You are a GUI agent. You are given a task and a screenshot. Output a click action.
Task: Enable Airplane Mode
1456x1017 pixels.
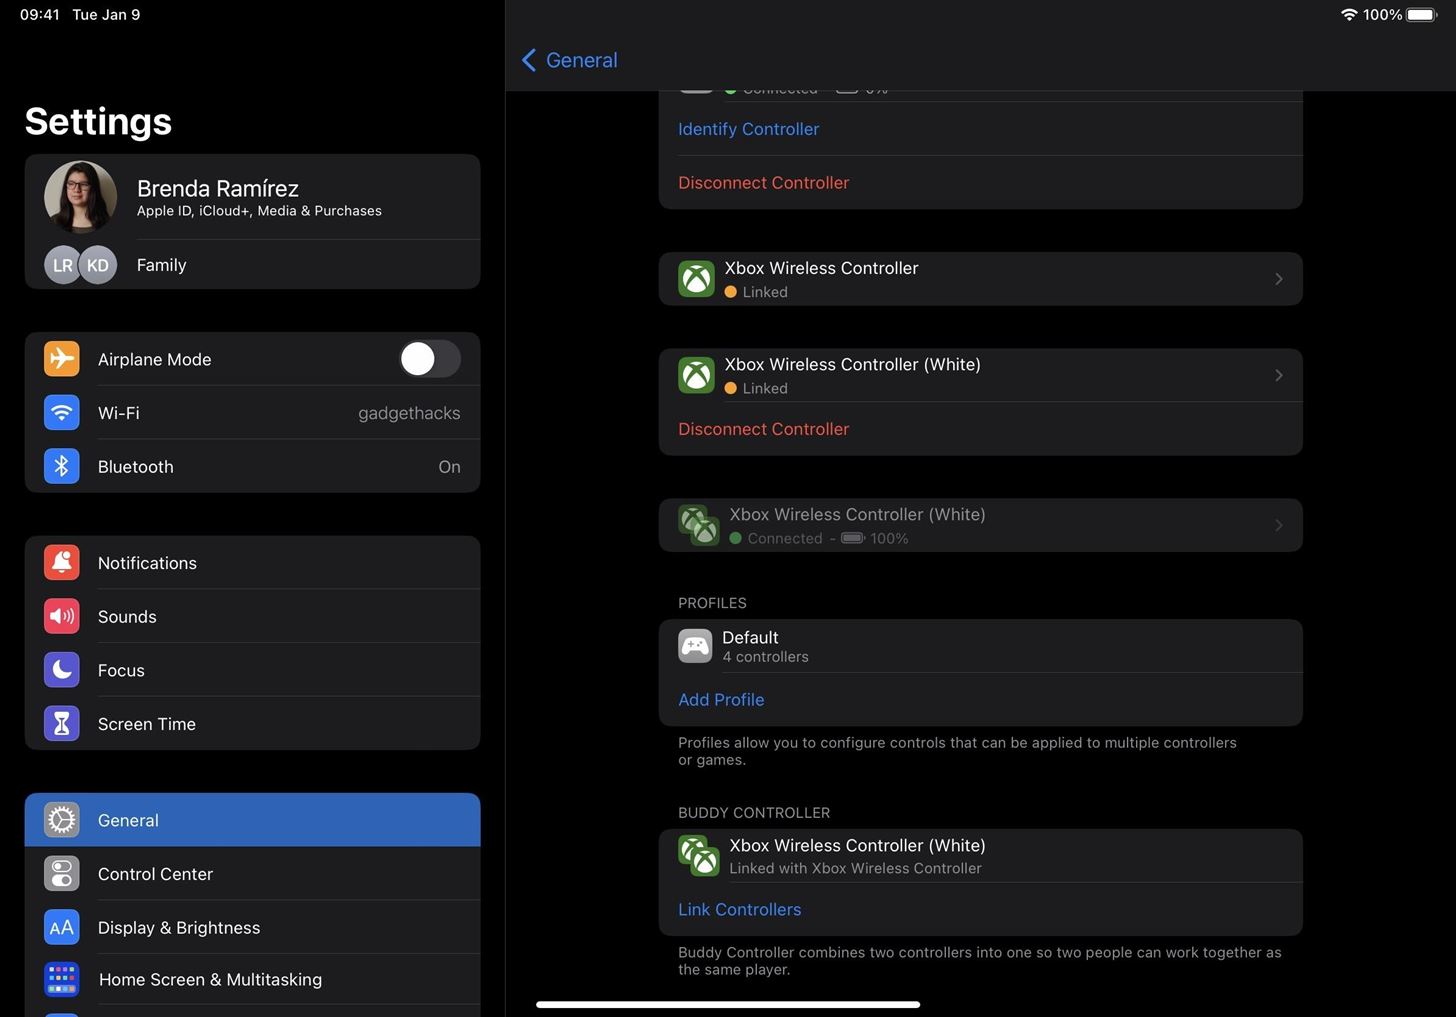[x=429, y=359]
